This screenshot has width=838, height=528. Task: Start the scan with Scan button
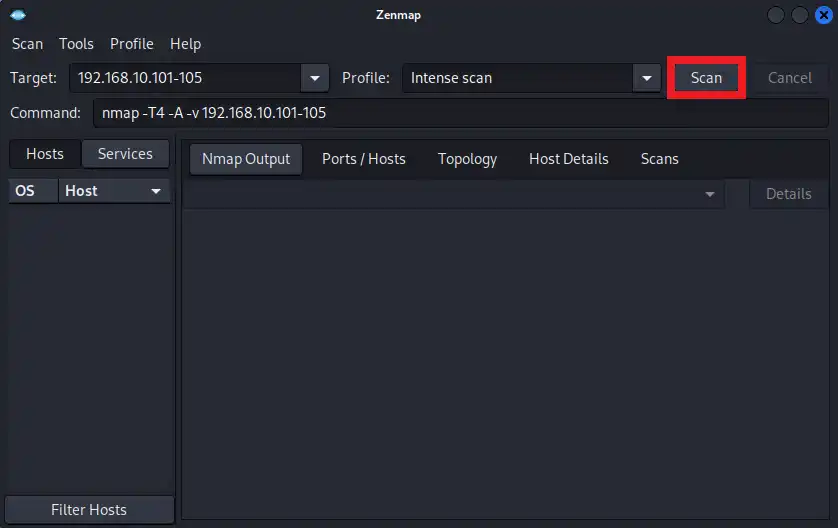706,78
